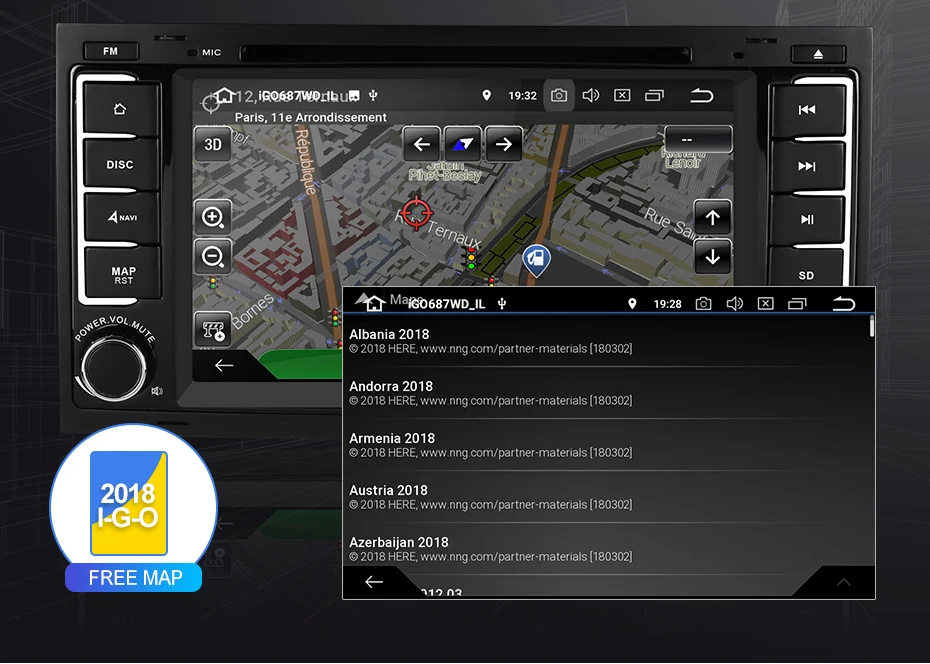Viewport: 930px width, 664px height.
Task: Tap the next track hardware button
Action: (807, 166)
